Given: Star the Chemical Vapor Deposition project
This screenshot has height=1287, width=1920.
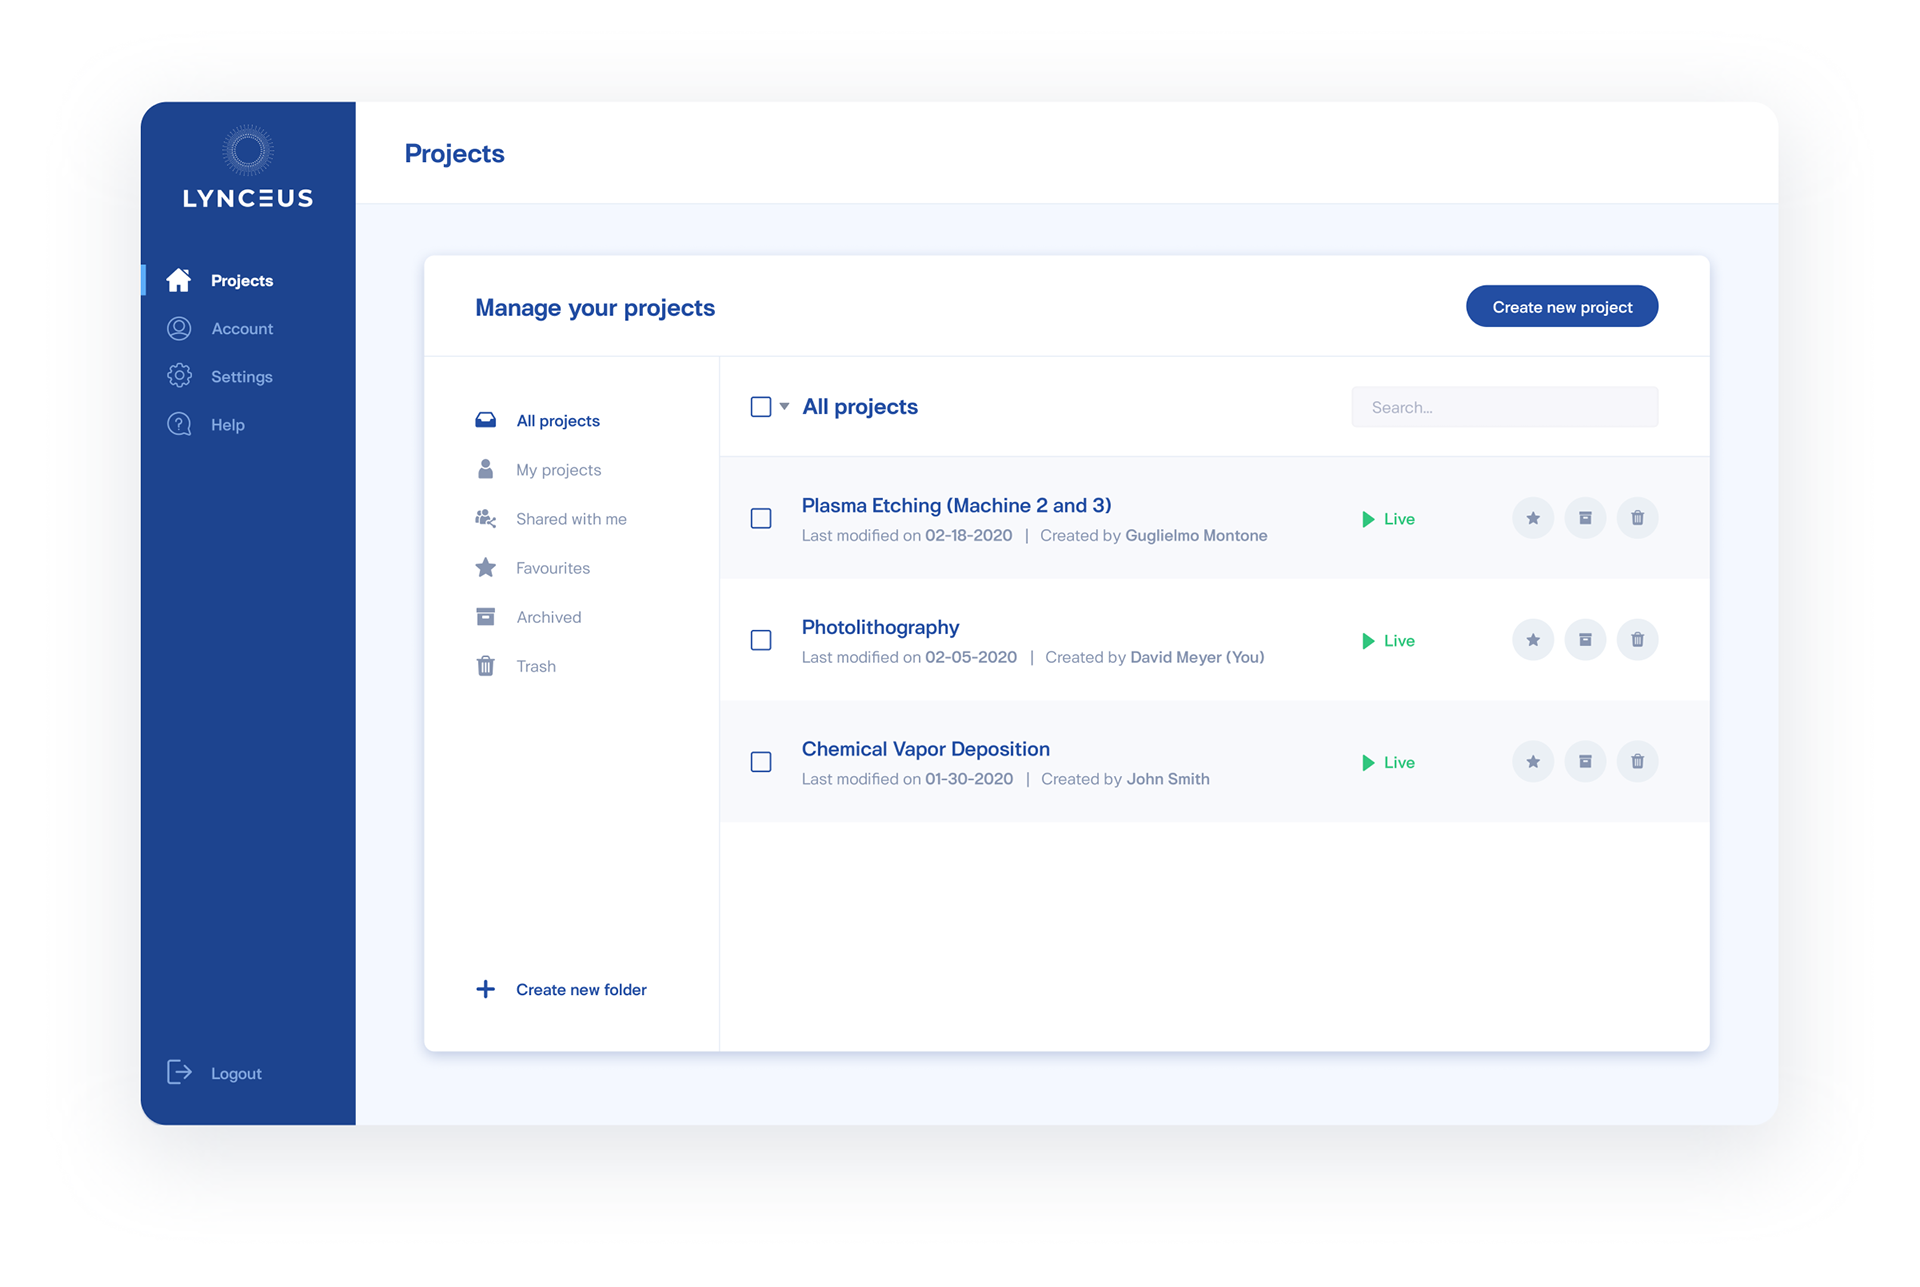Looking at the screenshot, I should pyautogui.click(x=1532, y=762).
